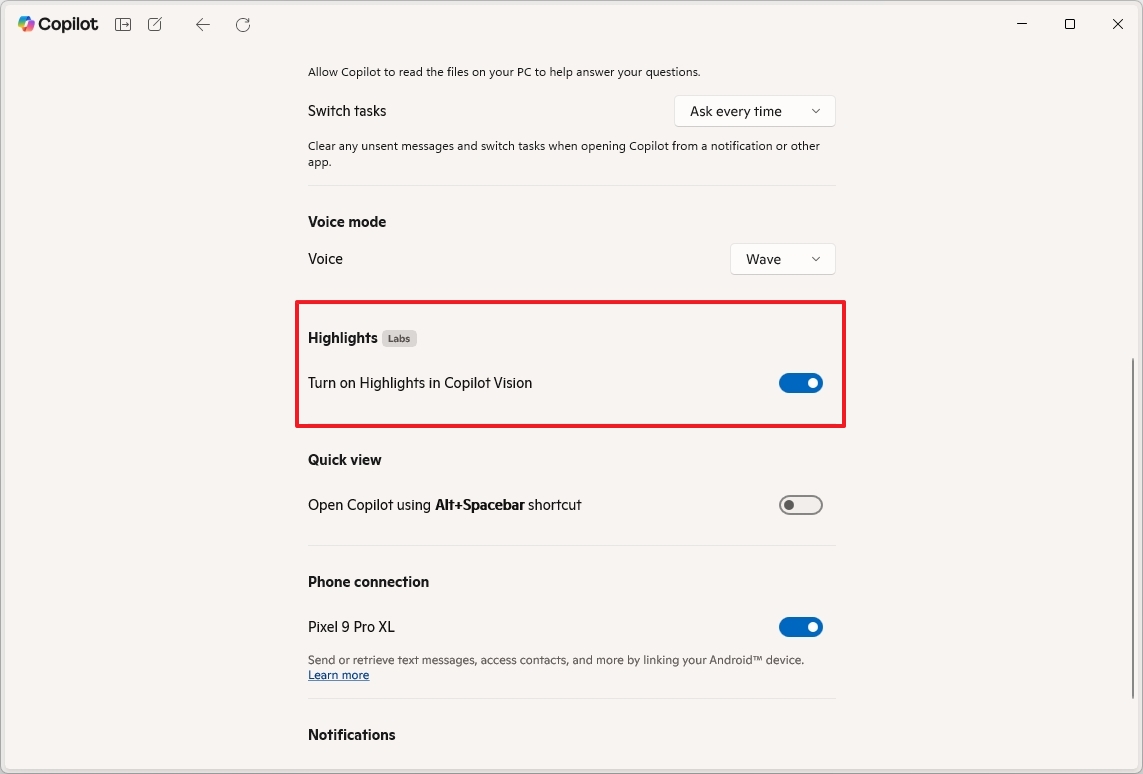
Task: Refresh Copilot with the reload icon
Action: pos(242,25)
